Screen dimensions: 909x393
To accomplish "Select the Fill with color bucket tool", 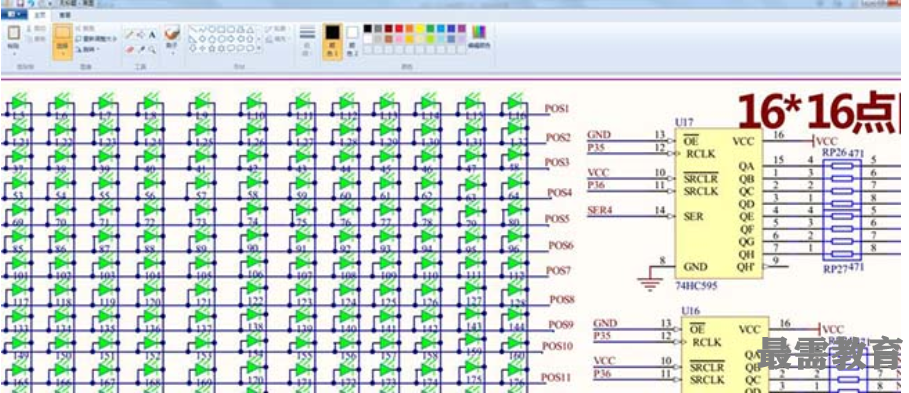I will 140,34.
